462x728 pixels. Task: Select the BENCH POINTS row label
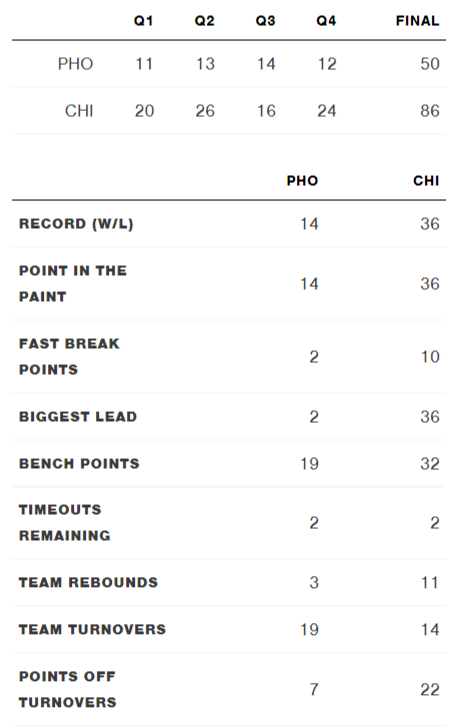coord(79,463)
